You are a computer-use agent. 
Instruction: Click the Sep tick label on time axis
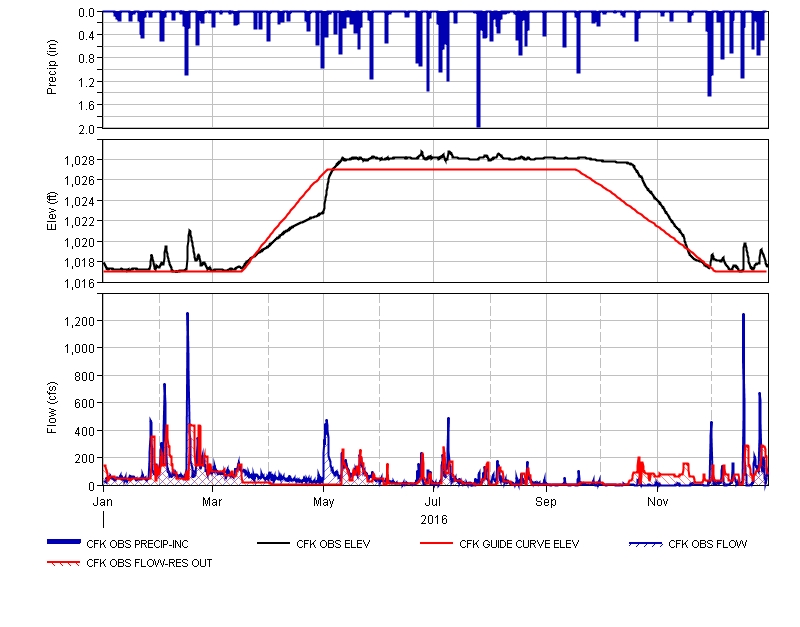coord(546,501)
